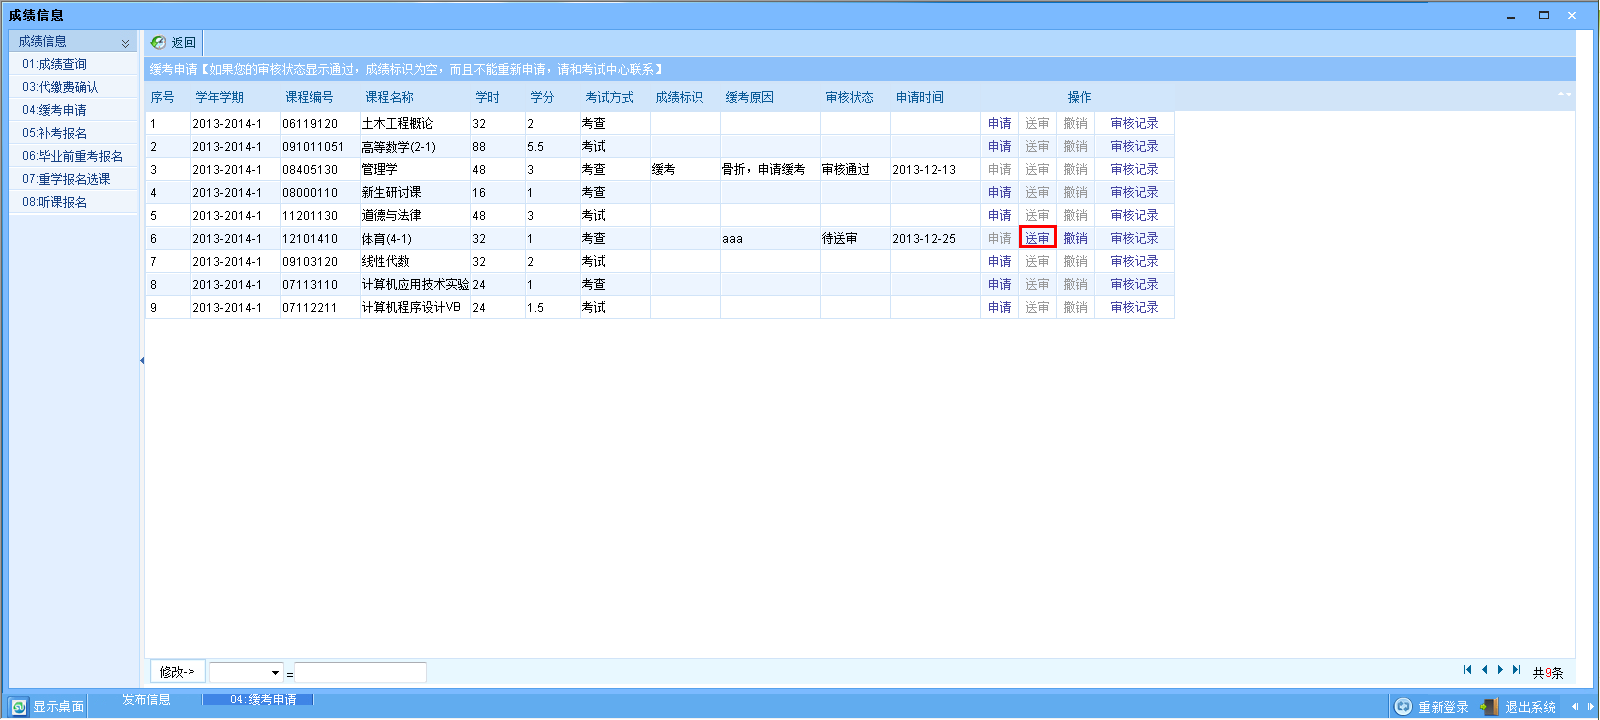This screenshot has height=720, width=1600.
Task: Open the field dropdown next to 修改
Action: coord(275,673)
